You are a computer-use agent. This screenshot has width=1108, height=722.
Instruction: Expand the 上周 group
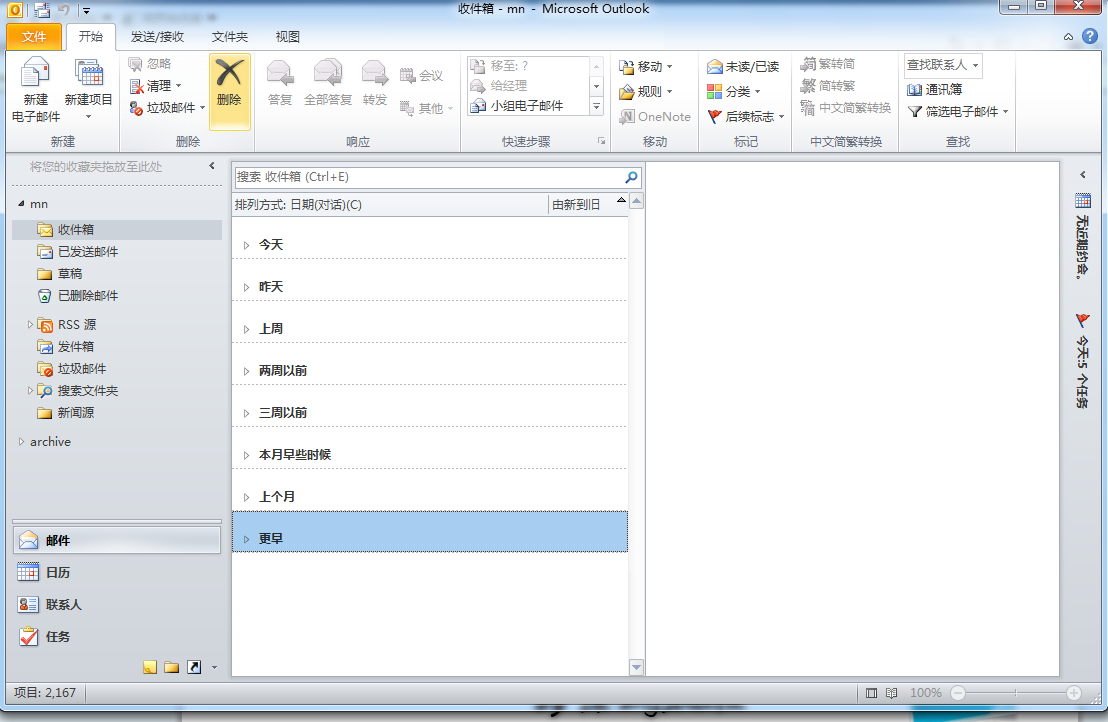(247, 329)
